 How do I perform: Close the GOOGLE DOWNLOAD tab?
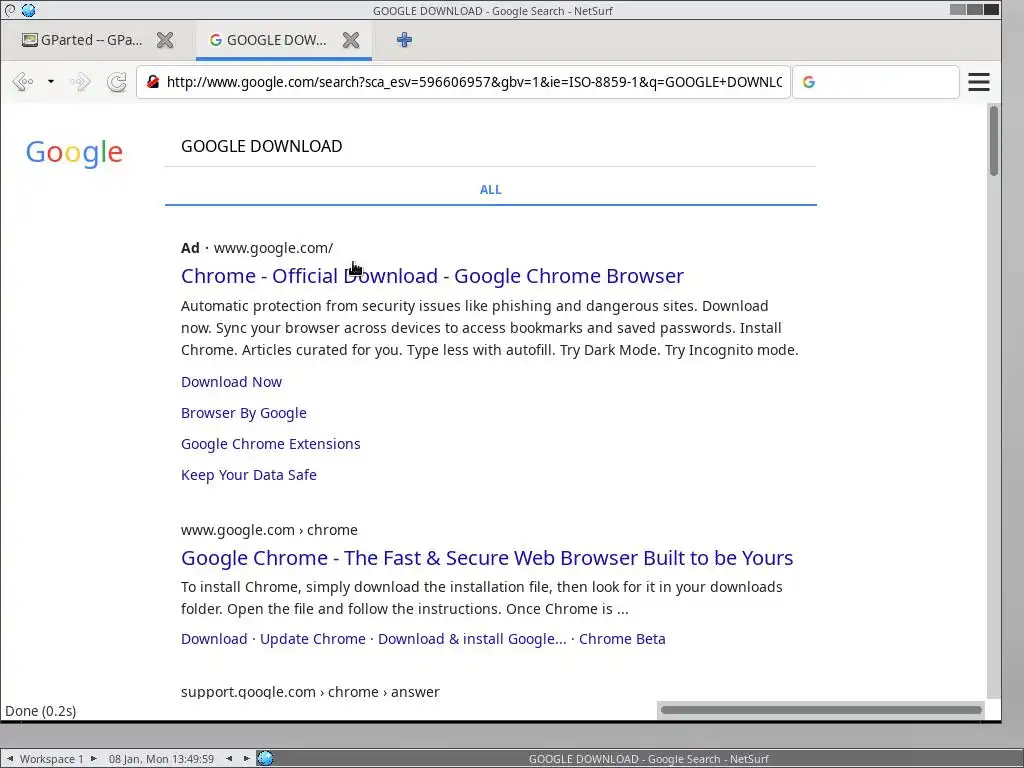pos(351,40)
